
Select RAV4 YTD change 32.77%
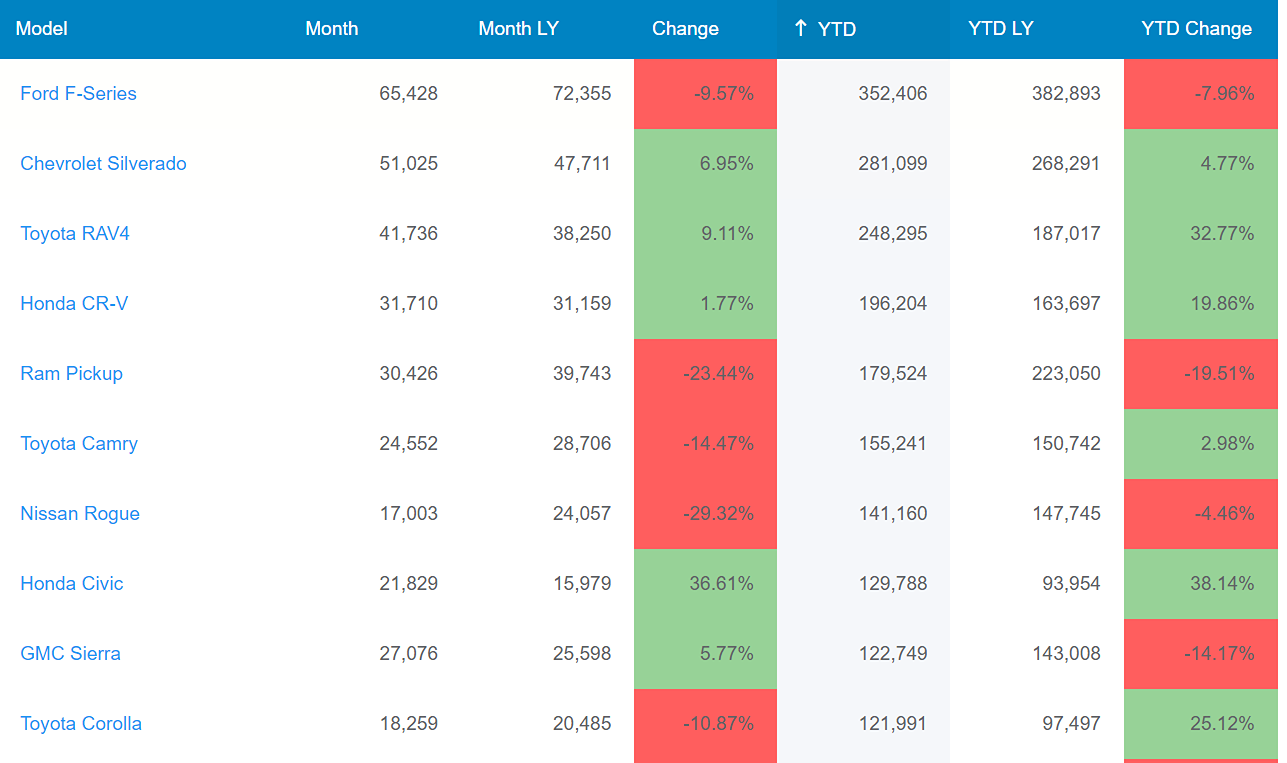pyautogui.click(x=1201, y=234)
